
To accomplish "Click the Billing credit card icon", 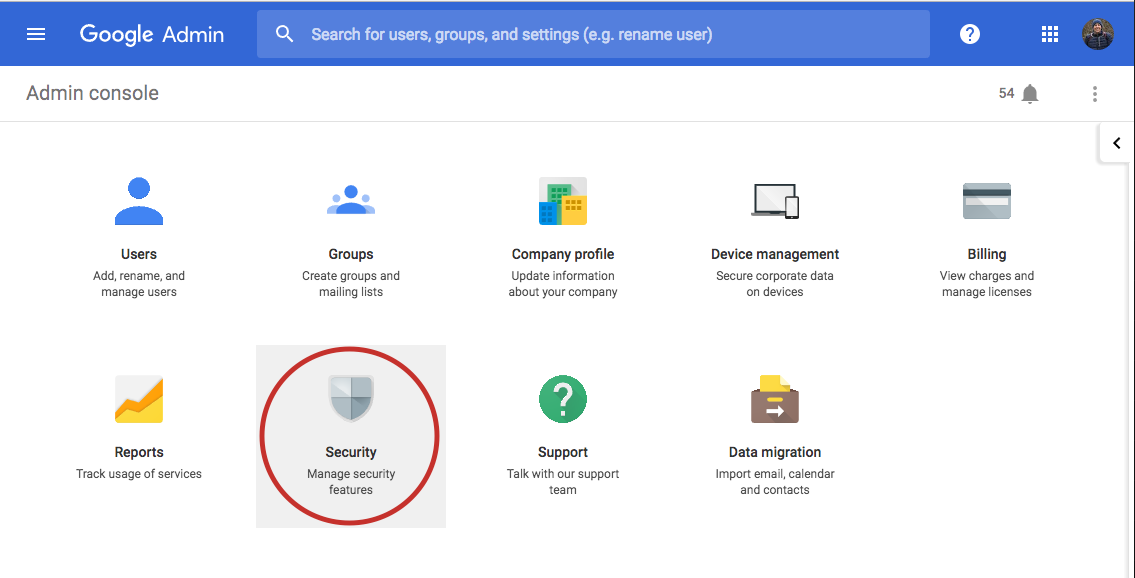I will click(986, 201).
